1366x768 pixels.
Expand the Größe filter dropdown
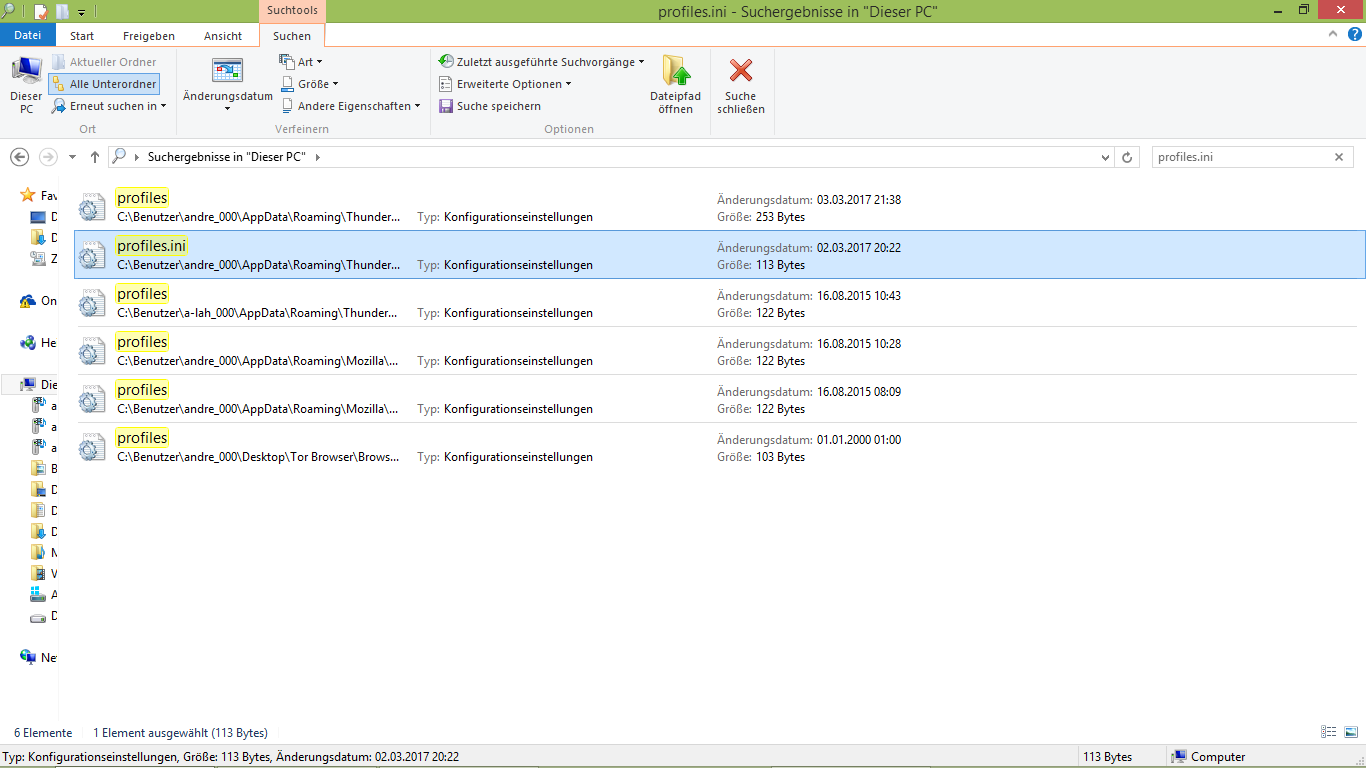[309, 84]
